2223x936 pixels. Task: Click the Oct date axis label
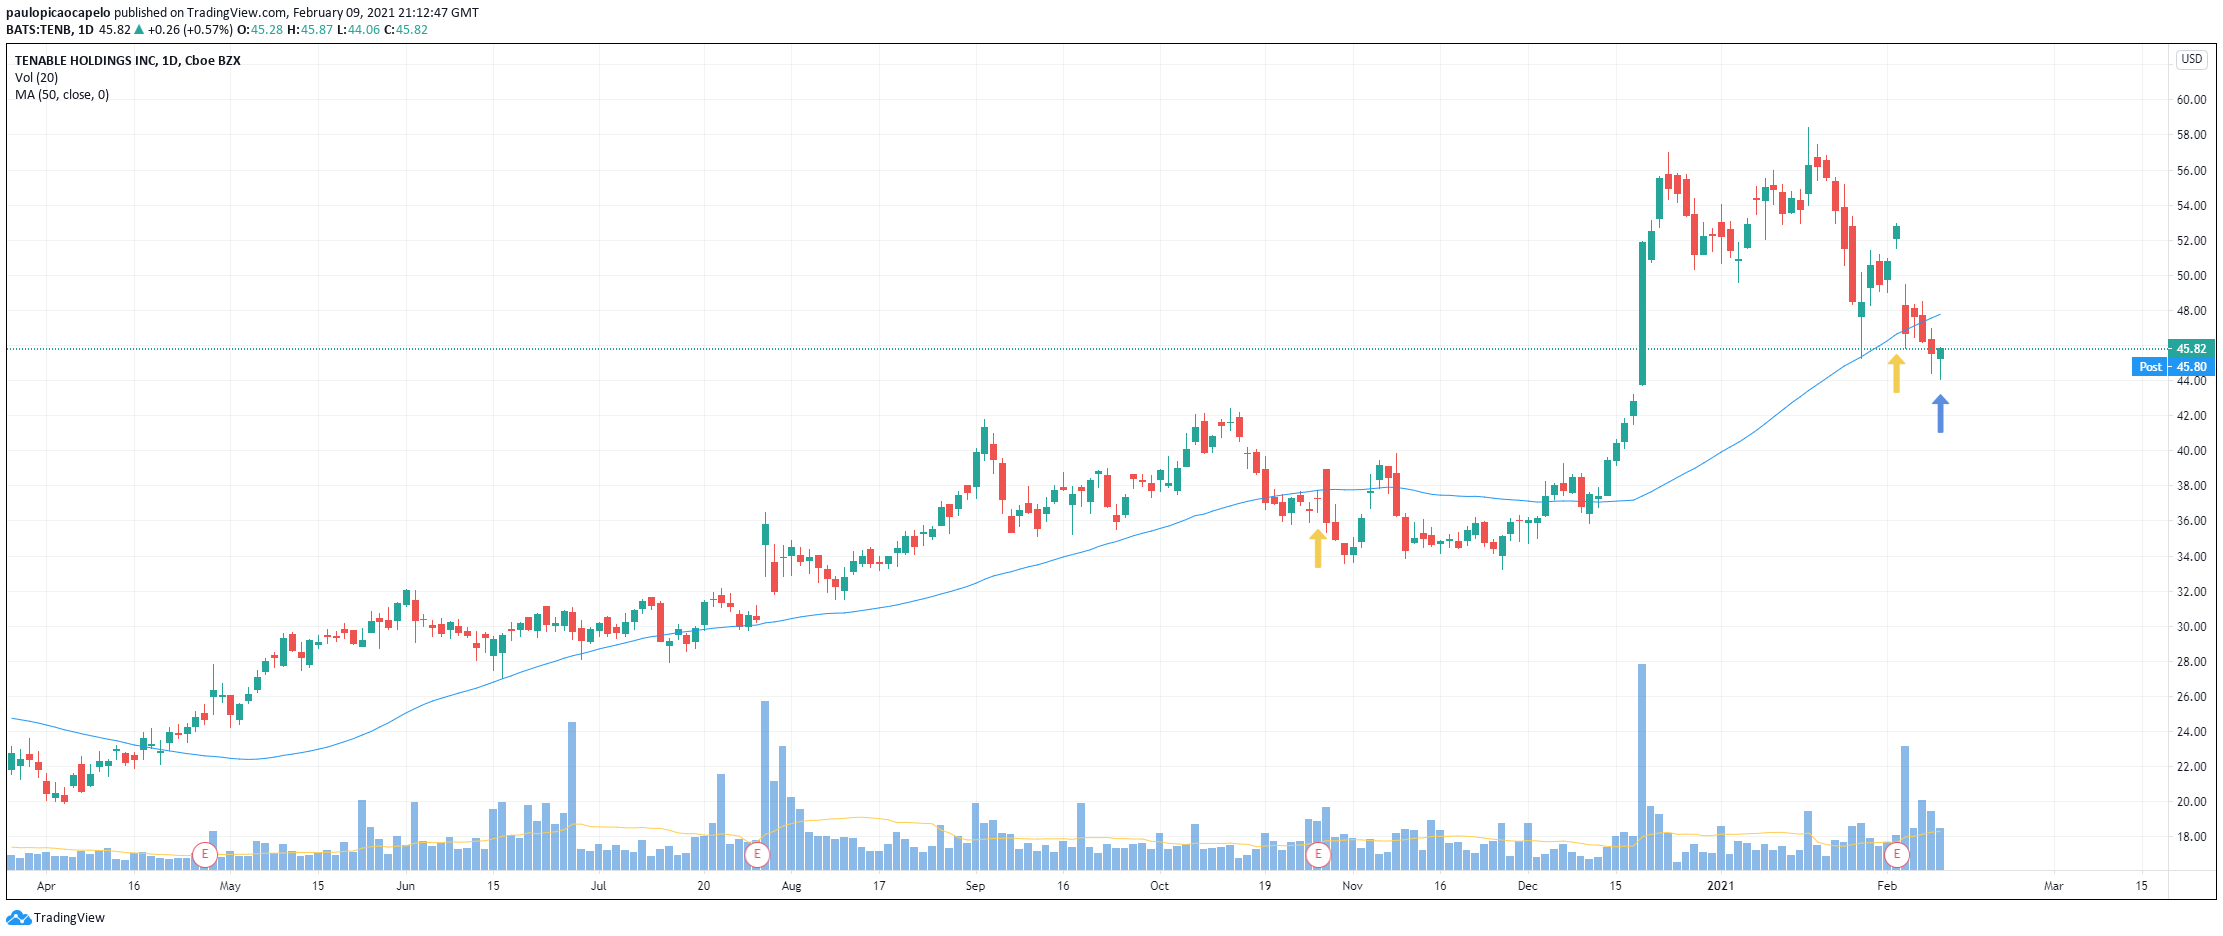click(x=1159, y=886)
